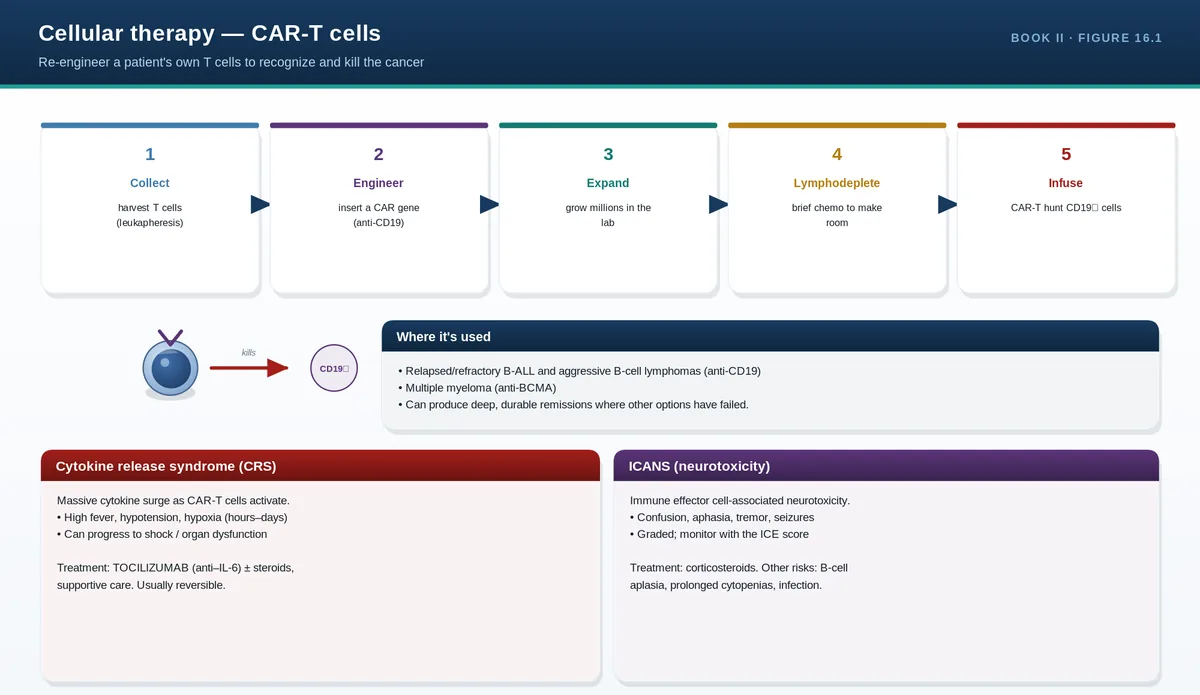Click 'Confusion, aphasia, tremor, seizures' bullet

pos(722,517)
